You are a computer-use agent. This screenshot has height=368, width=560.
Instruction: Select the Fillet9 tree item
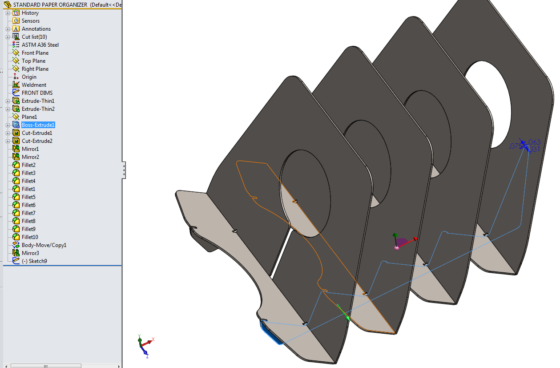[x=24, y=229]
